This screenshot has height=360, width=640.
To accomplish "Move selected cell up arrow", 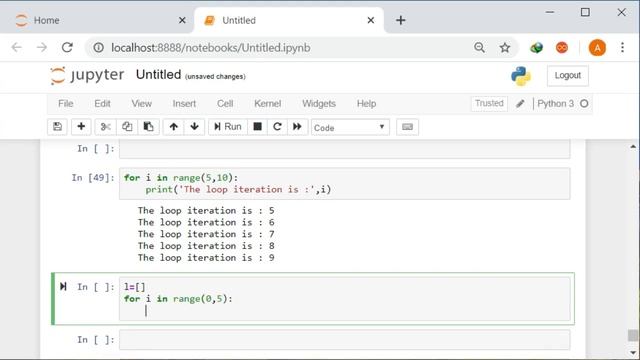I will tap(173, 127).
